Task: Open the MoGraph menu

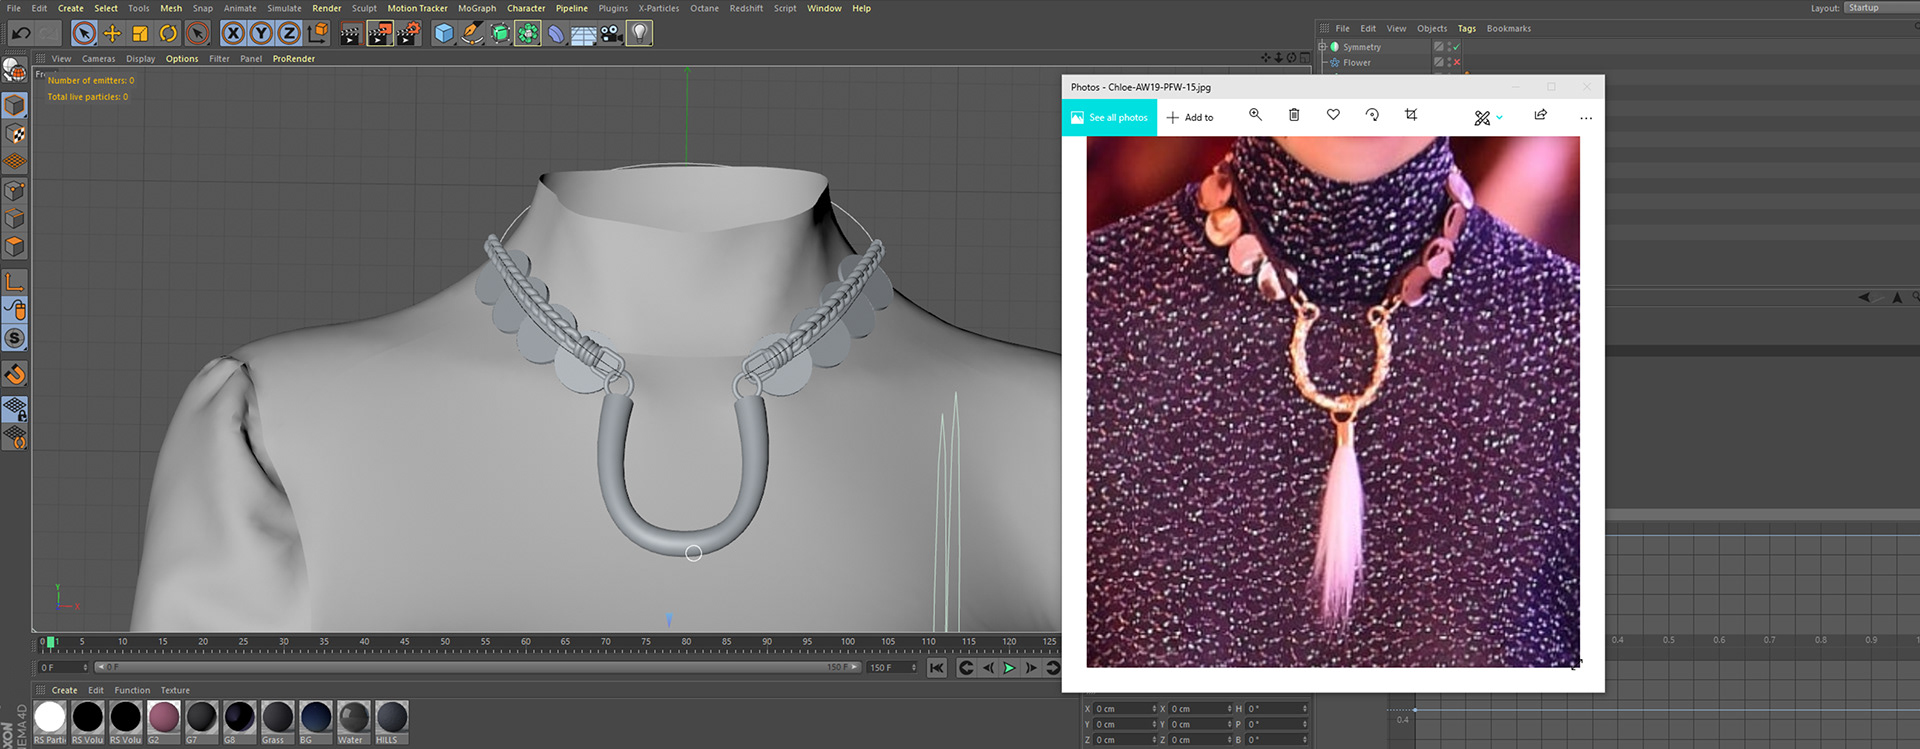Action: (477, 8)
